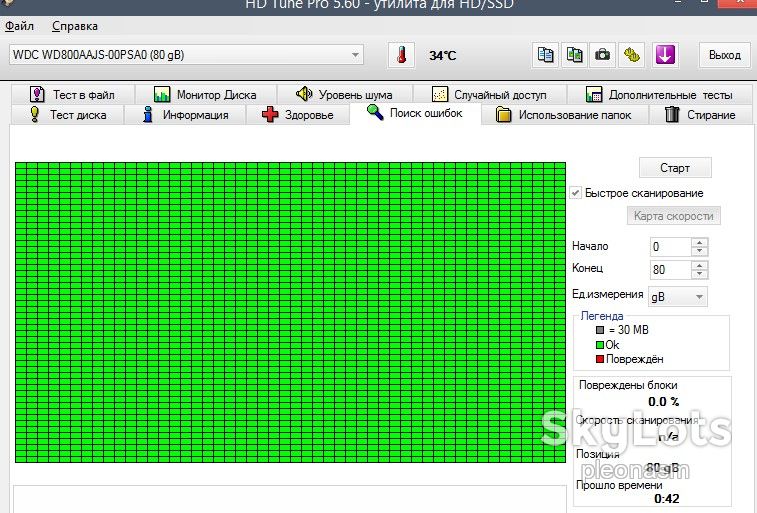The image size is (757, 513).
Task: Click the trash can Стирание icon
Action: (x=672, y=114)
